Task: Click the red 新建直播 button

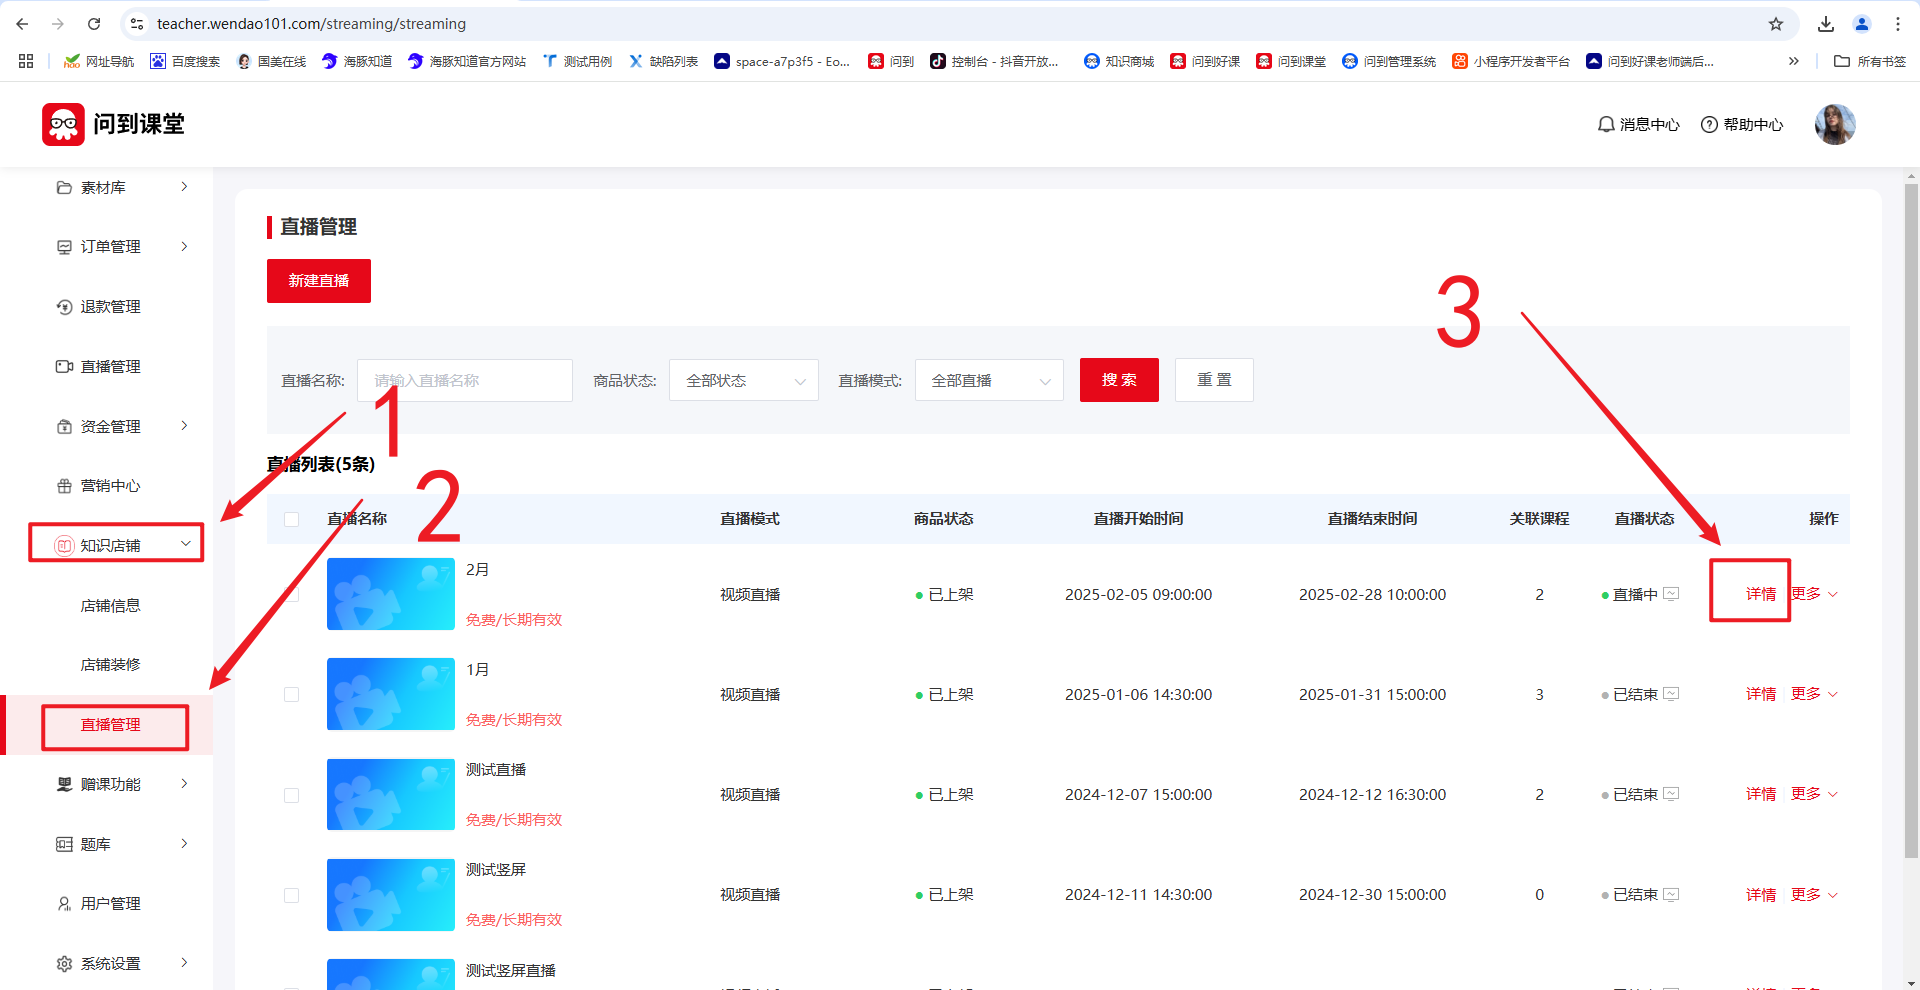Action: pos(318,281)
